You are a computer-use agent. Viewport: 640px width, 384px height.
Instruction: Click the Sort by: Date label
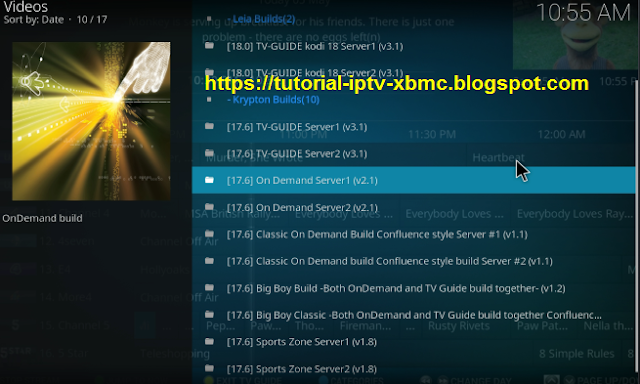click(x=34, y=20)
